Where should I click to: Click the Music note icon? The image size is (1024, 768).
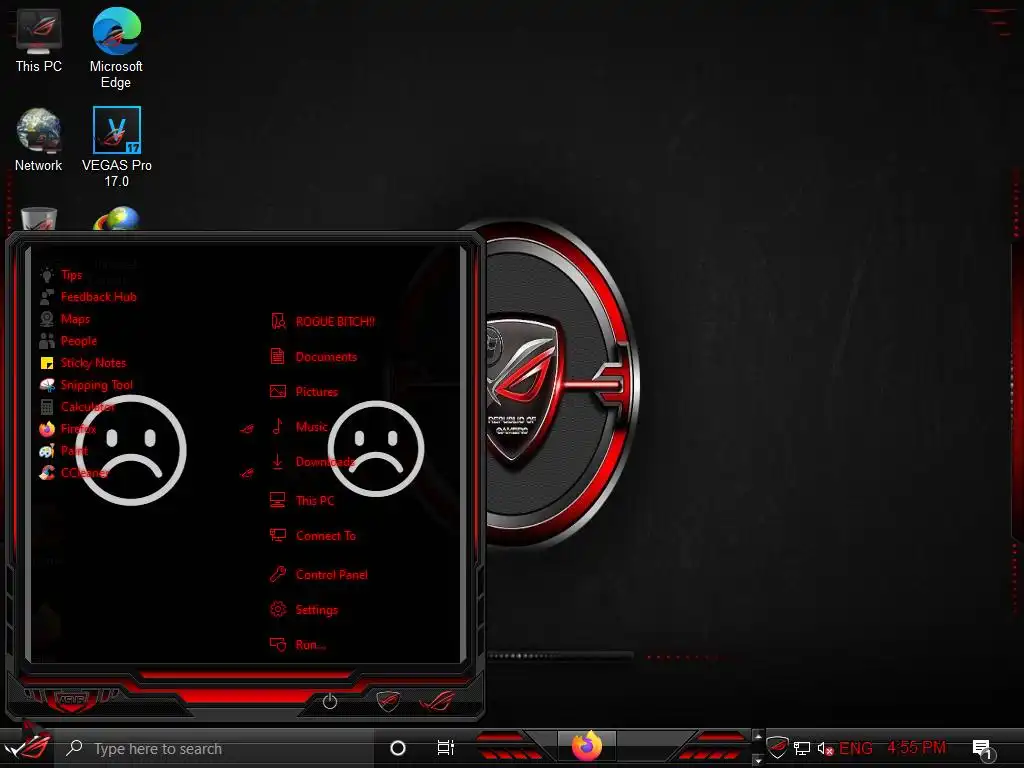[278, 426]
